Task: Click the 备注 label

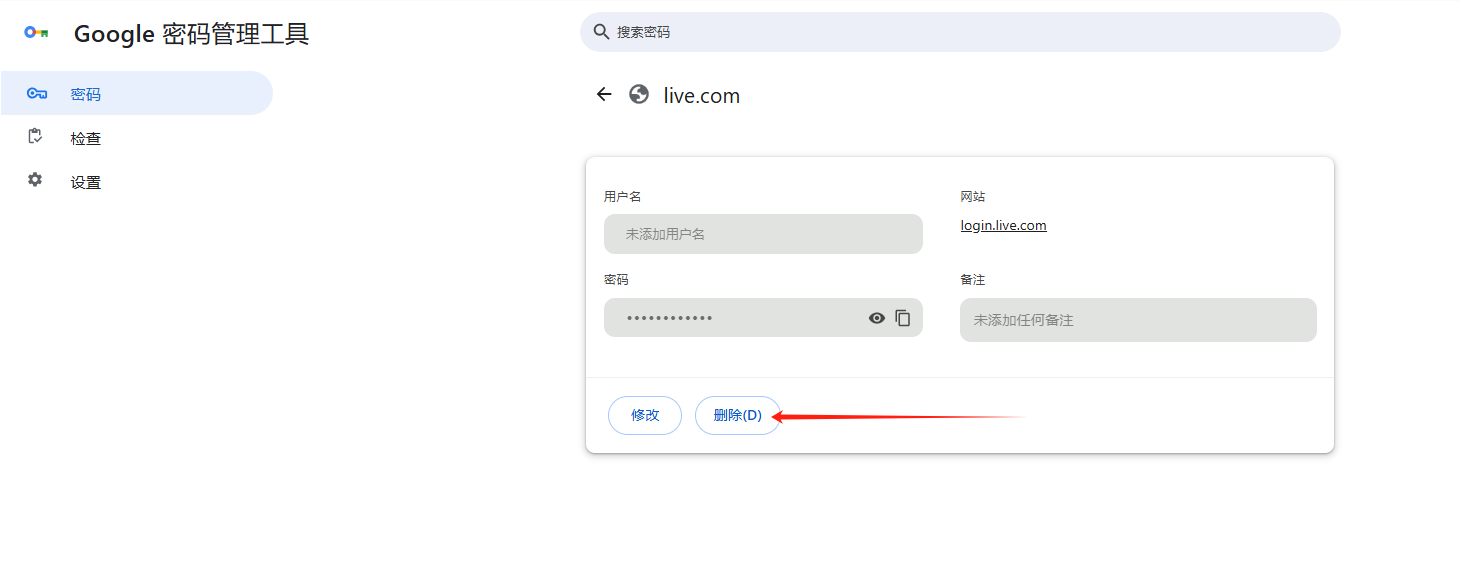Action: 972,280
